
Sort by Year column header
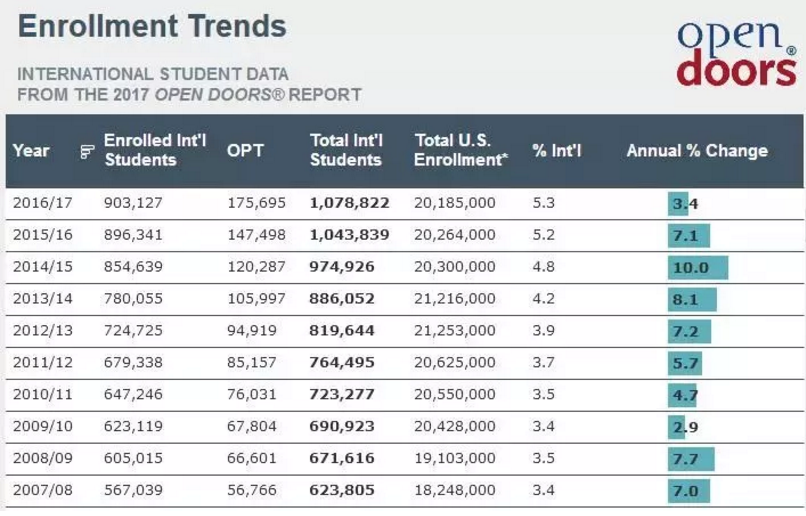(x=31, y=151)
